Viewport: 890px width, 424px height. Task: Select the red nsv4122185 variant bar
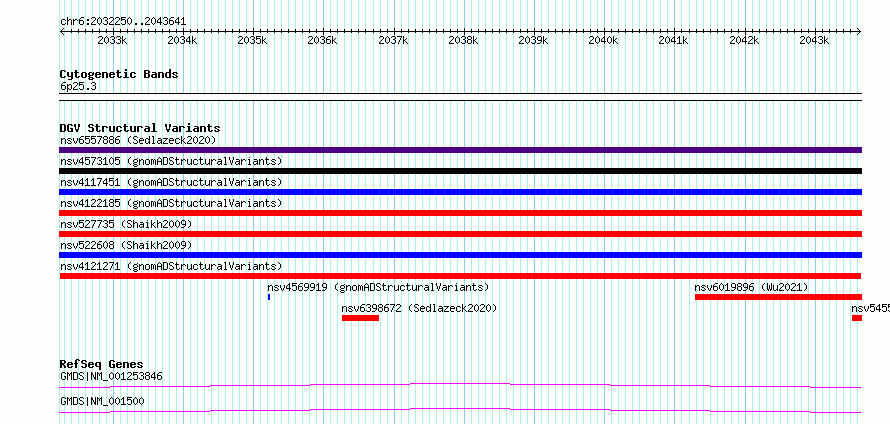460,213
